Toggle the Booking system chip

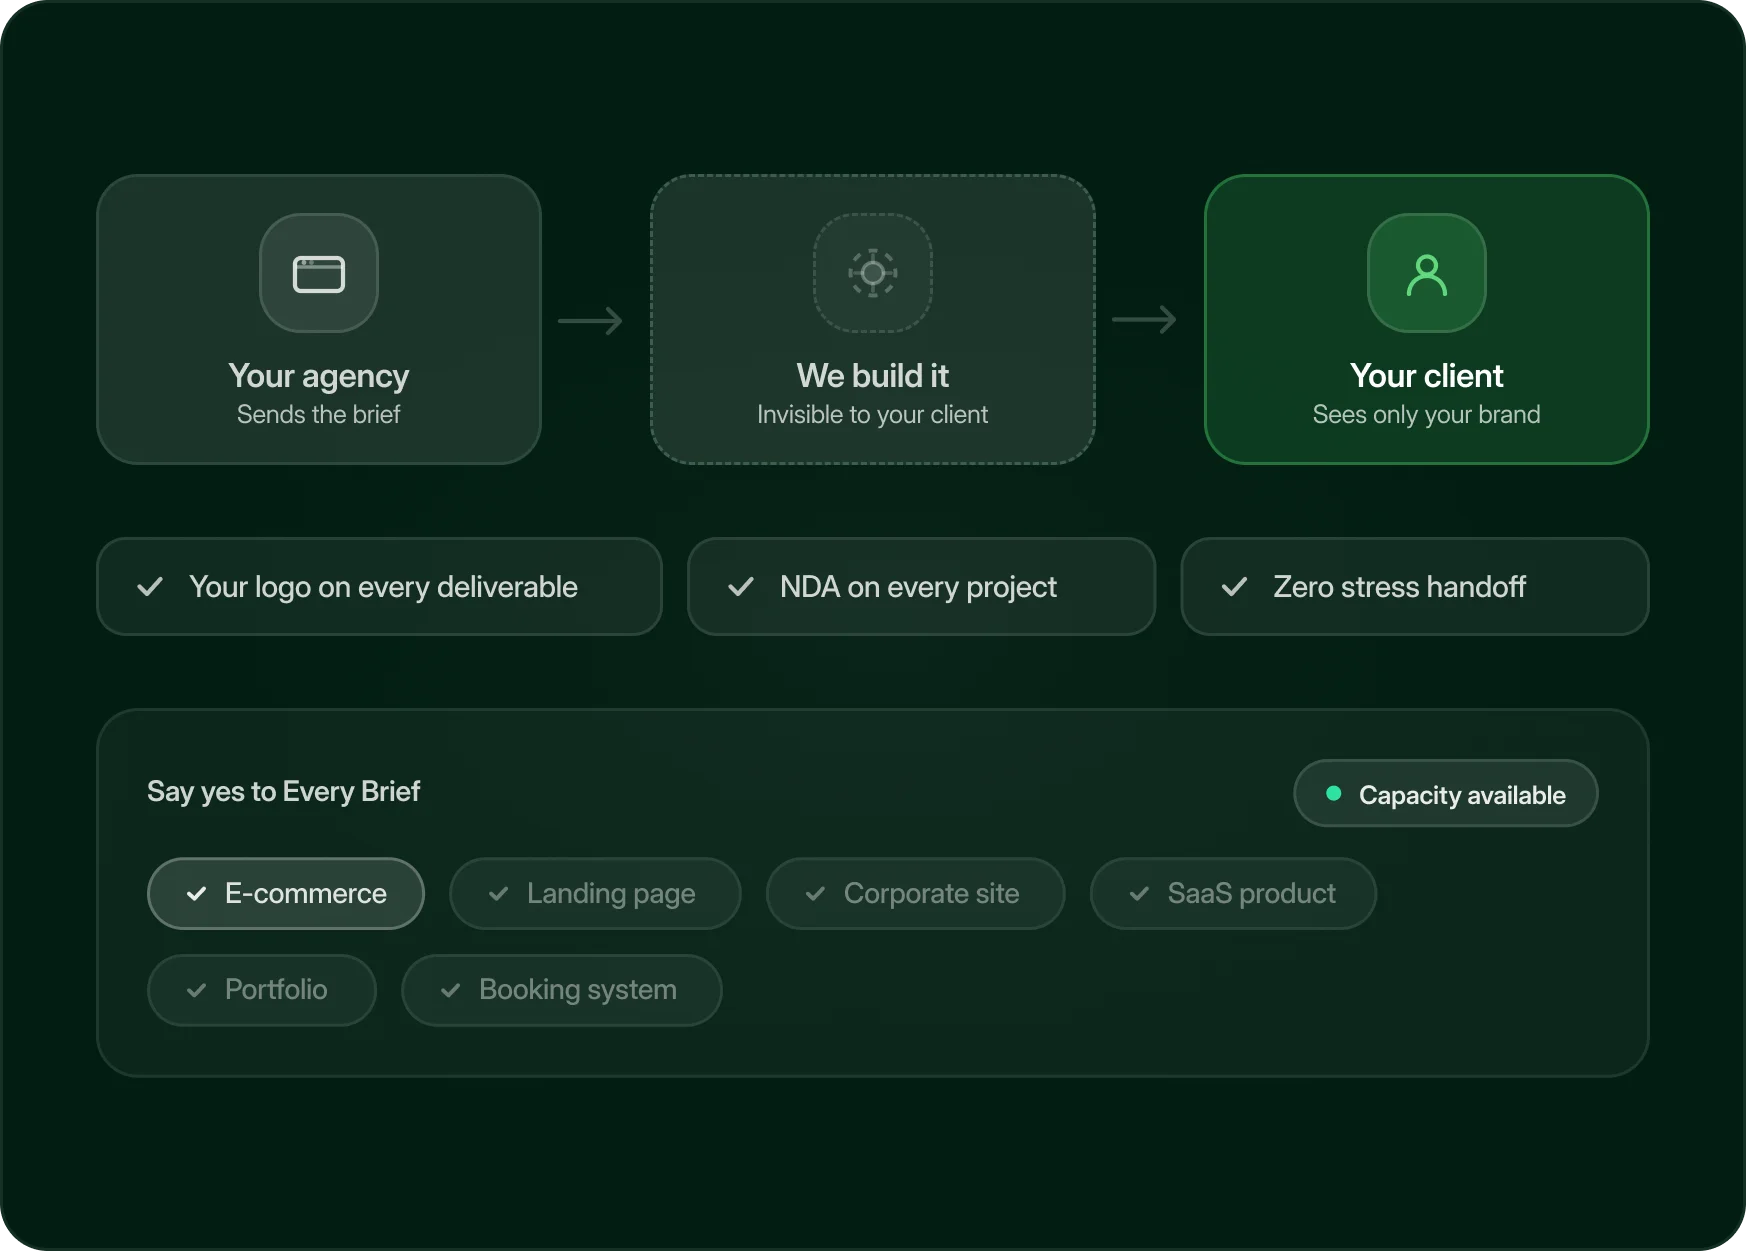point(562,990)
